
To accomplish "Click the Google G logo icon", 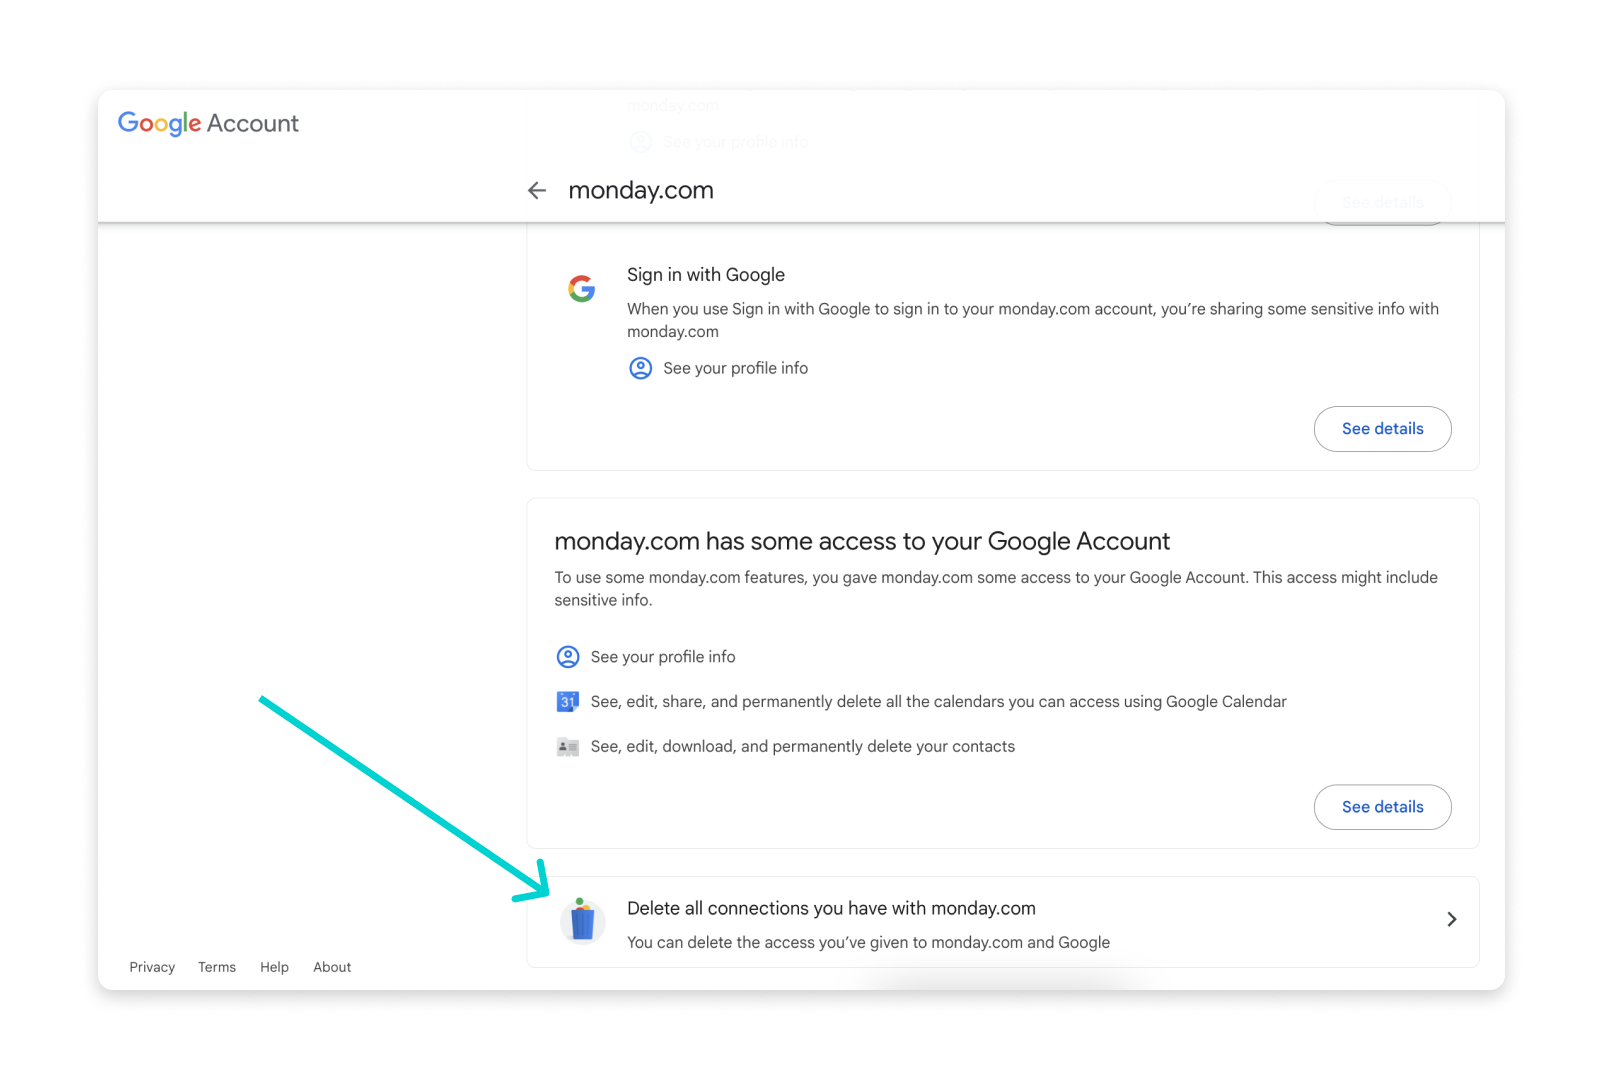I will (582, 289).
